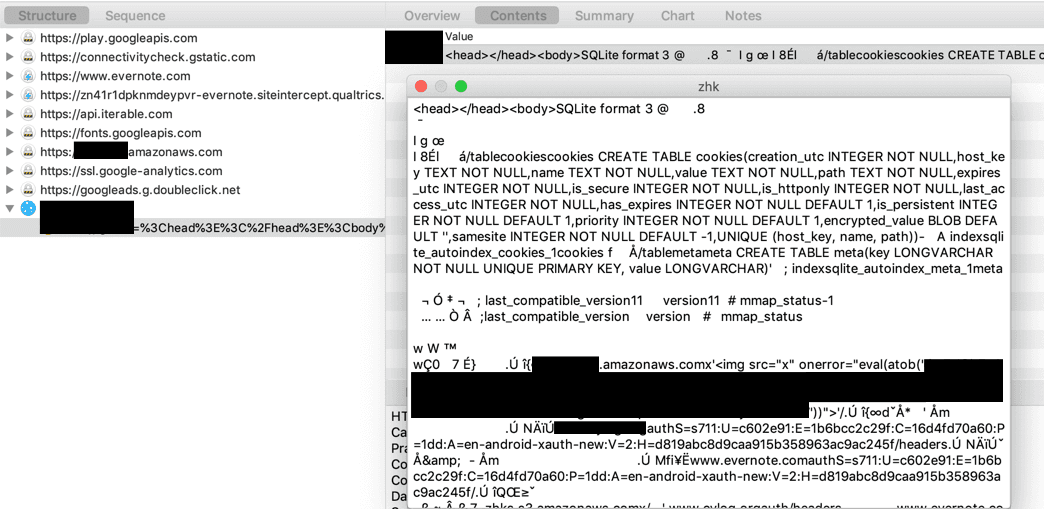The image size is (1044, 509).
Task: Expand the ssl.google-analytics.com host
Action: 9,171
